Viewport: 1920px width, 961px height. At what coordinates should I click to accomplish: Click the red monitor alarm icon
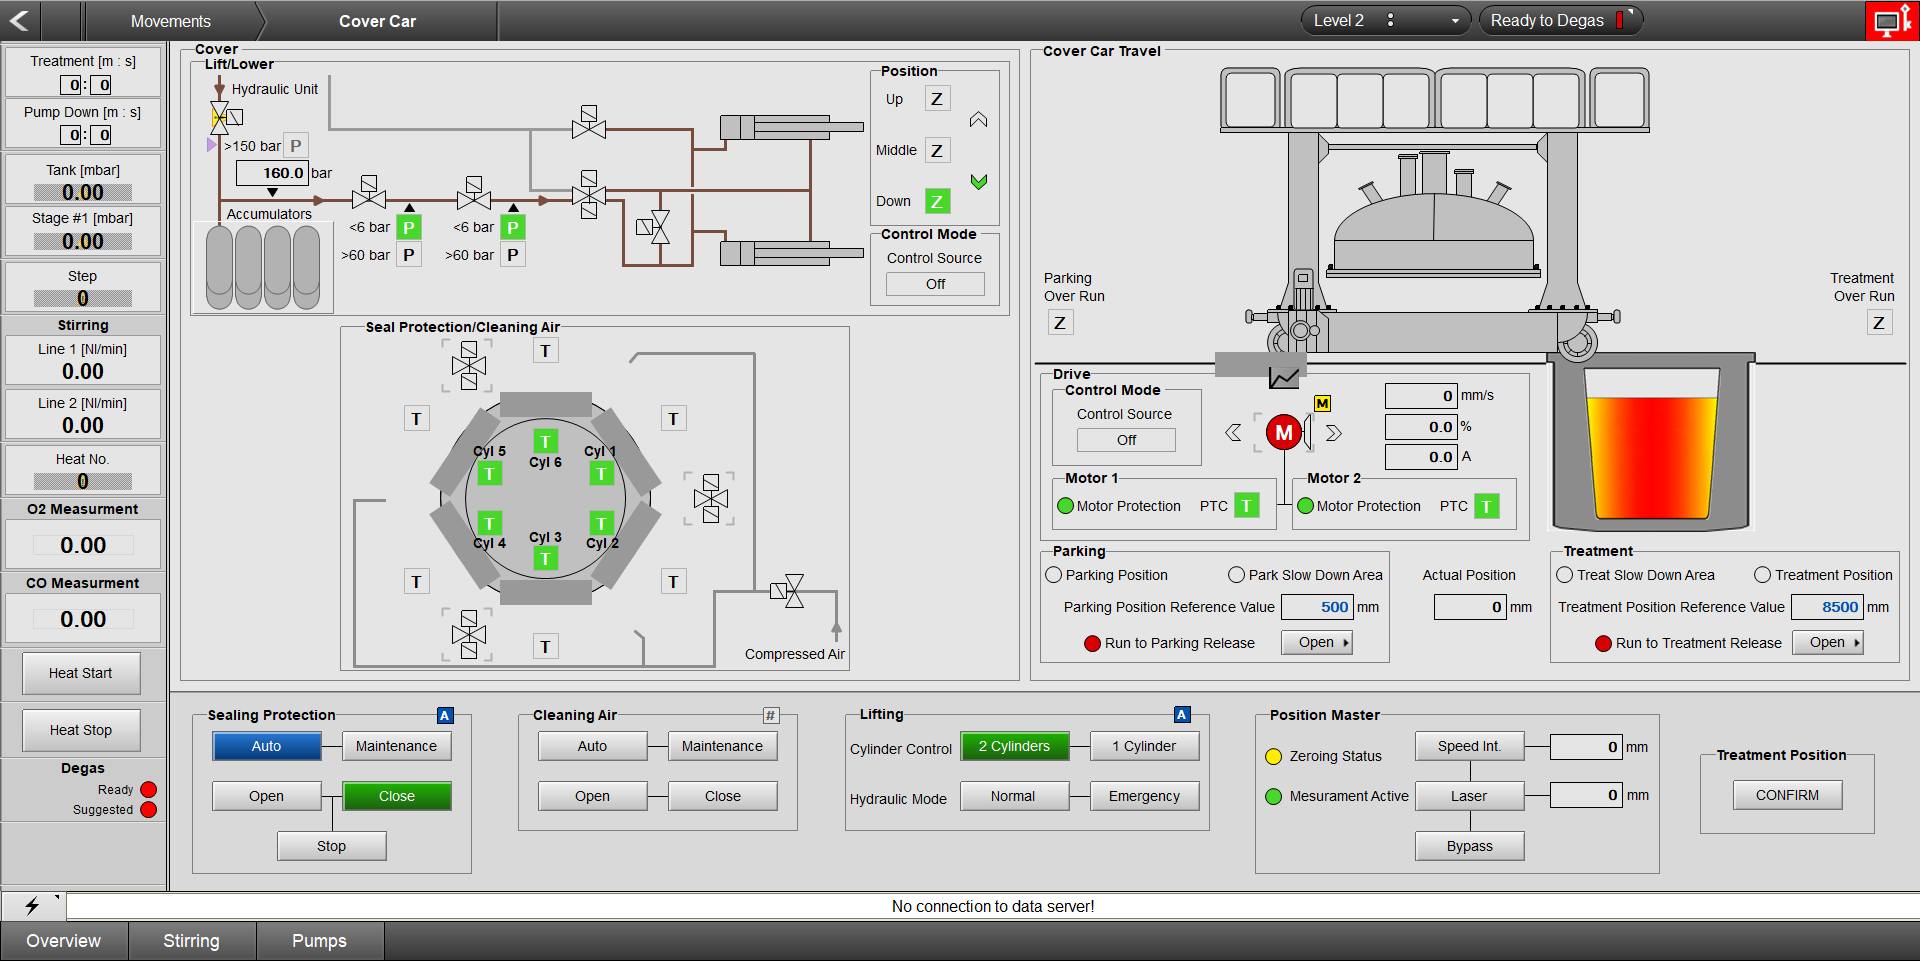tap(1891, 21)
